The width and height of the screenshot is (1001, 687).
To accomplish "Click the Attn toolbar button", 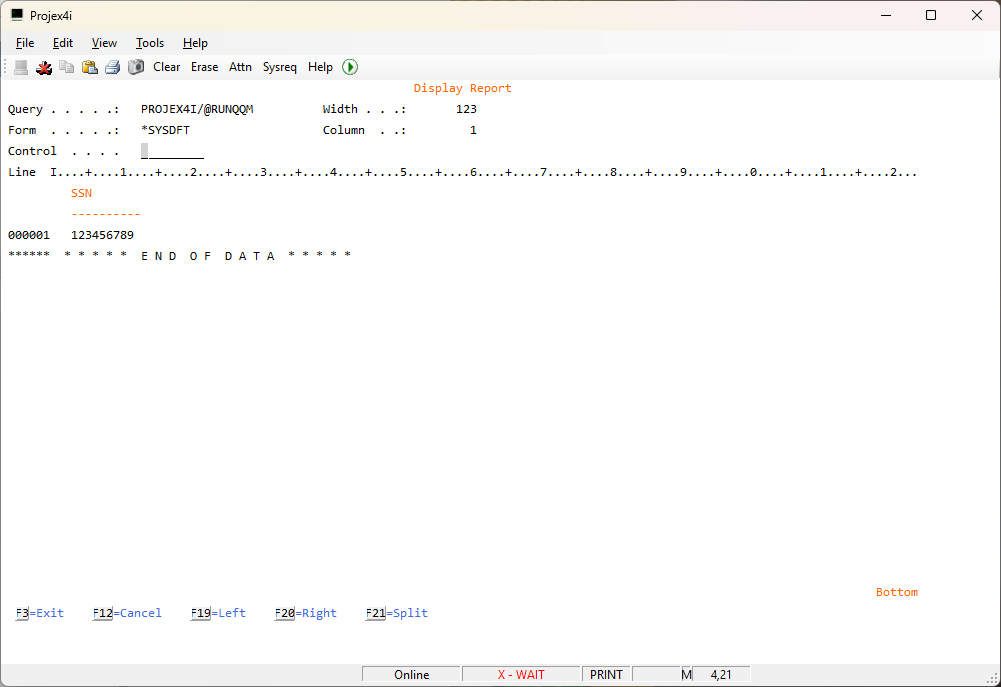I will [x=240, y=67].
